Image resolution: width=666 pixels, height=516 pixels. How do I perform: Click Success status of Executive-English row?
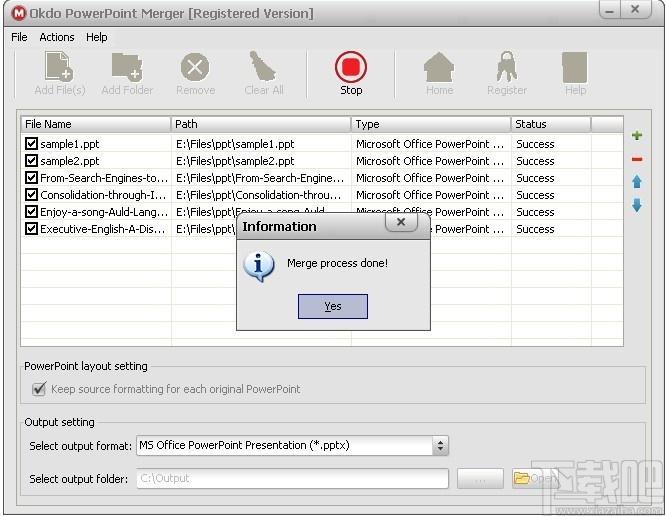coord(535,229)
